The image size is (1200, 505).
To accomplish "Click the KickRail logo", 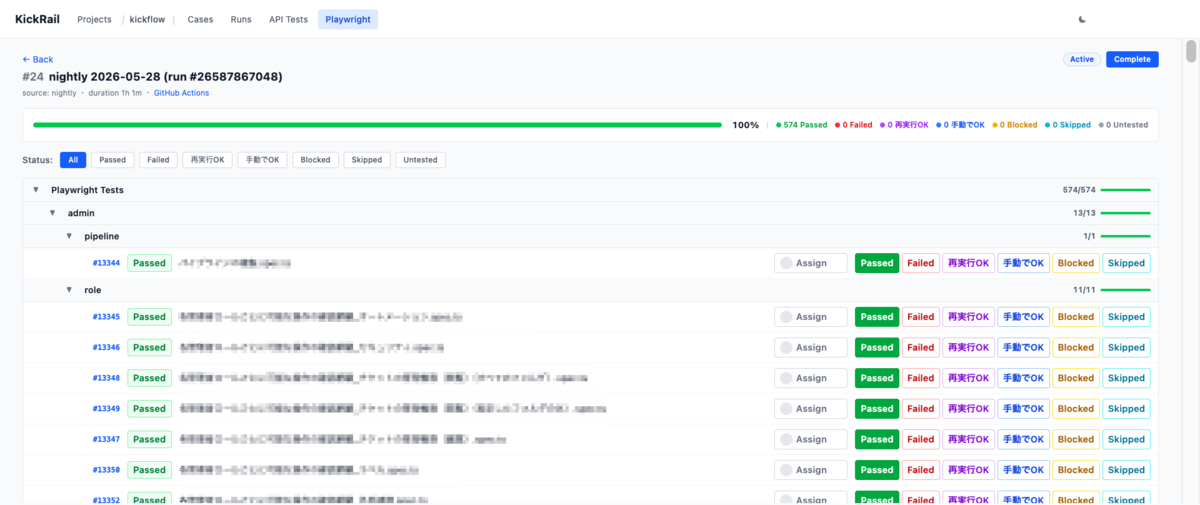I will (x=39, y=19).
